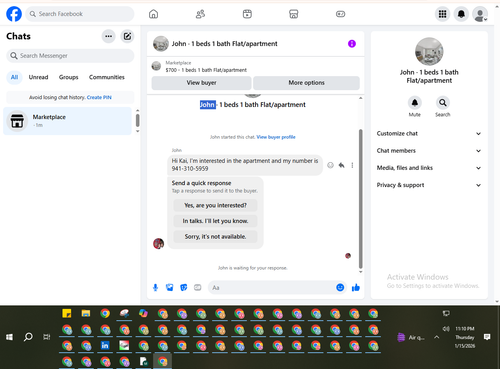This screenshot has width=500, height=369.
Task: Attach a file with the photo icon
Action: tap(170, 287)
